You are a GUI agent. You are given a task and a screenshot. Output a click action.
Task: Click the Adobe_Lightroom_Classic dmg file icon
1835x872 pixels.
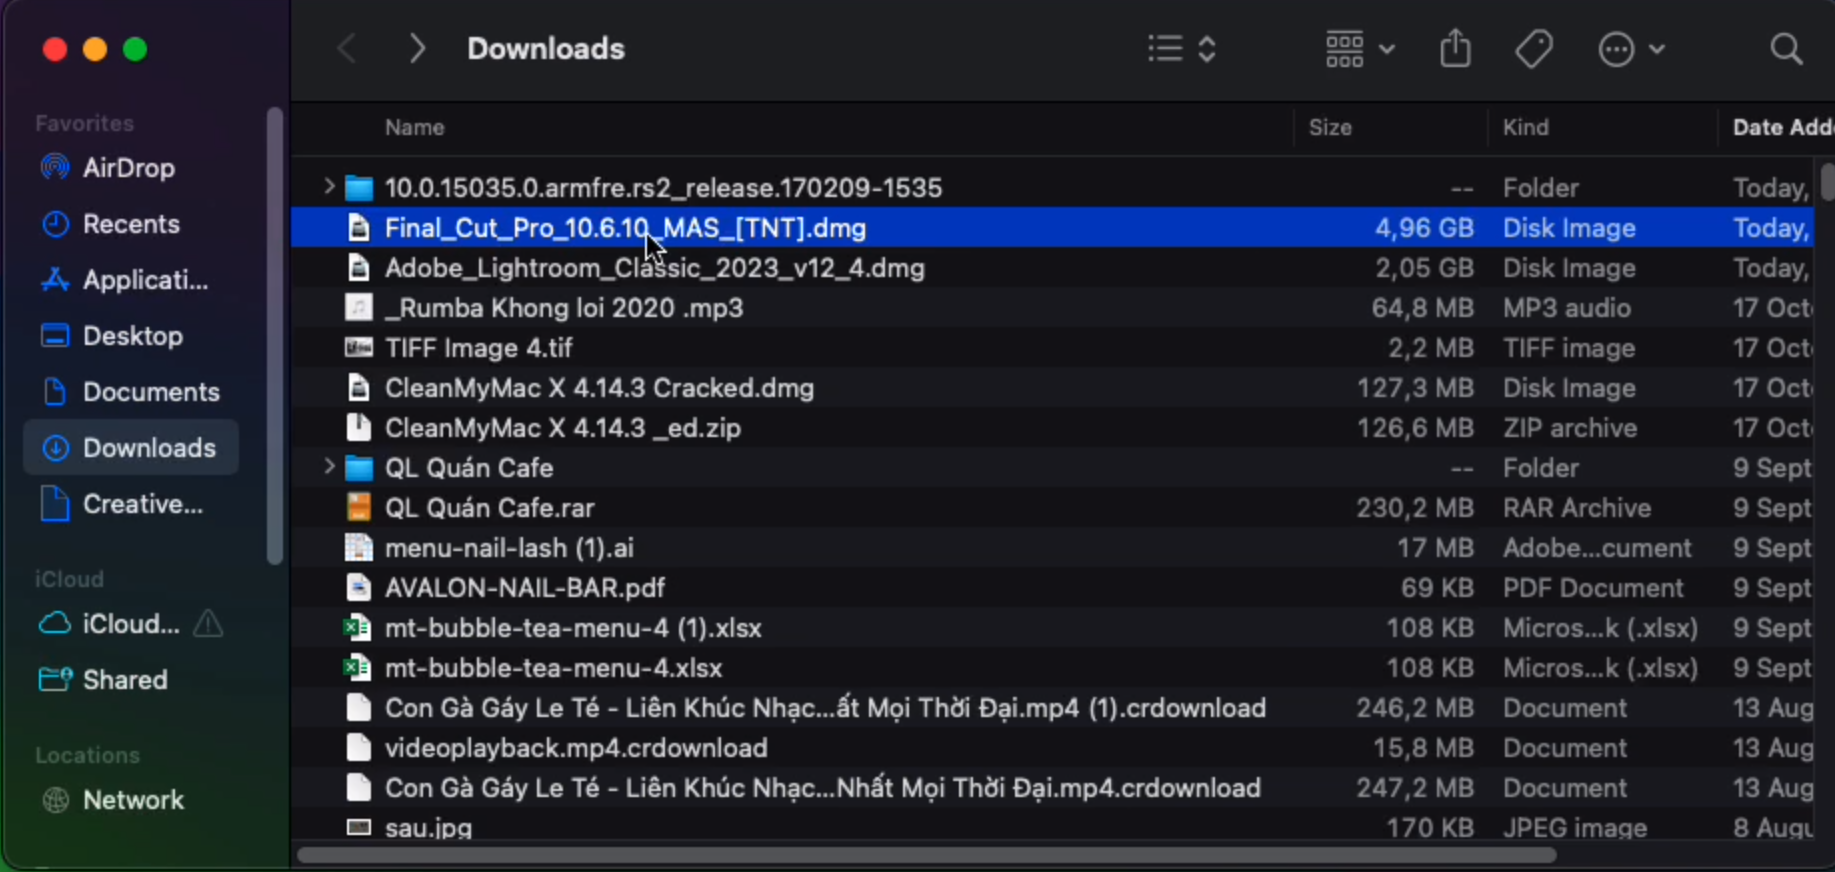point(358,268)
